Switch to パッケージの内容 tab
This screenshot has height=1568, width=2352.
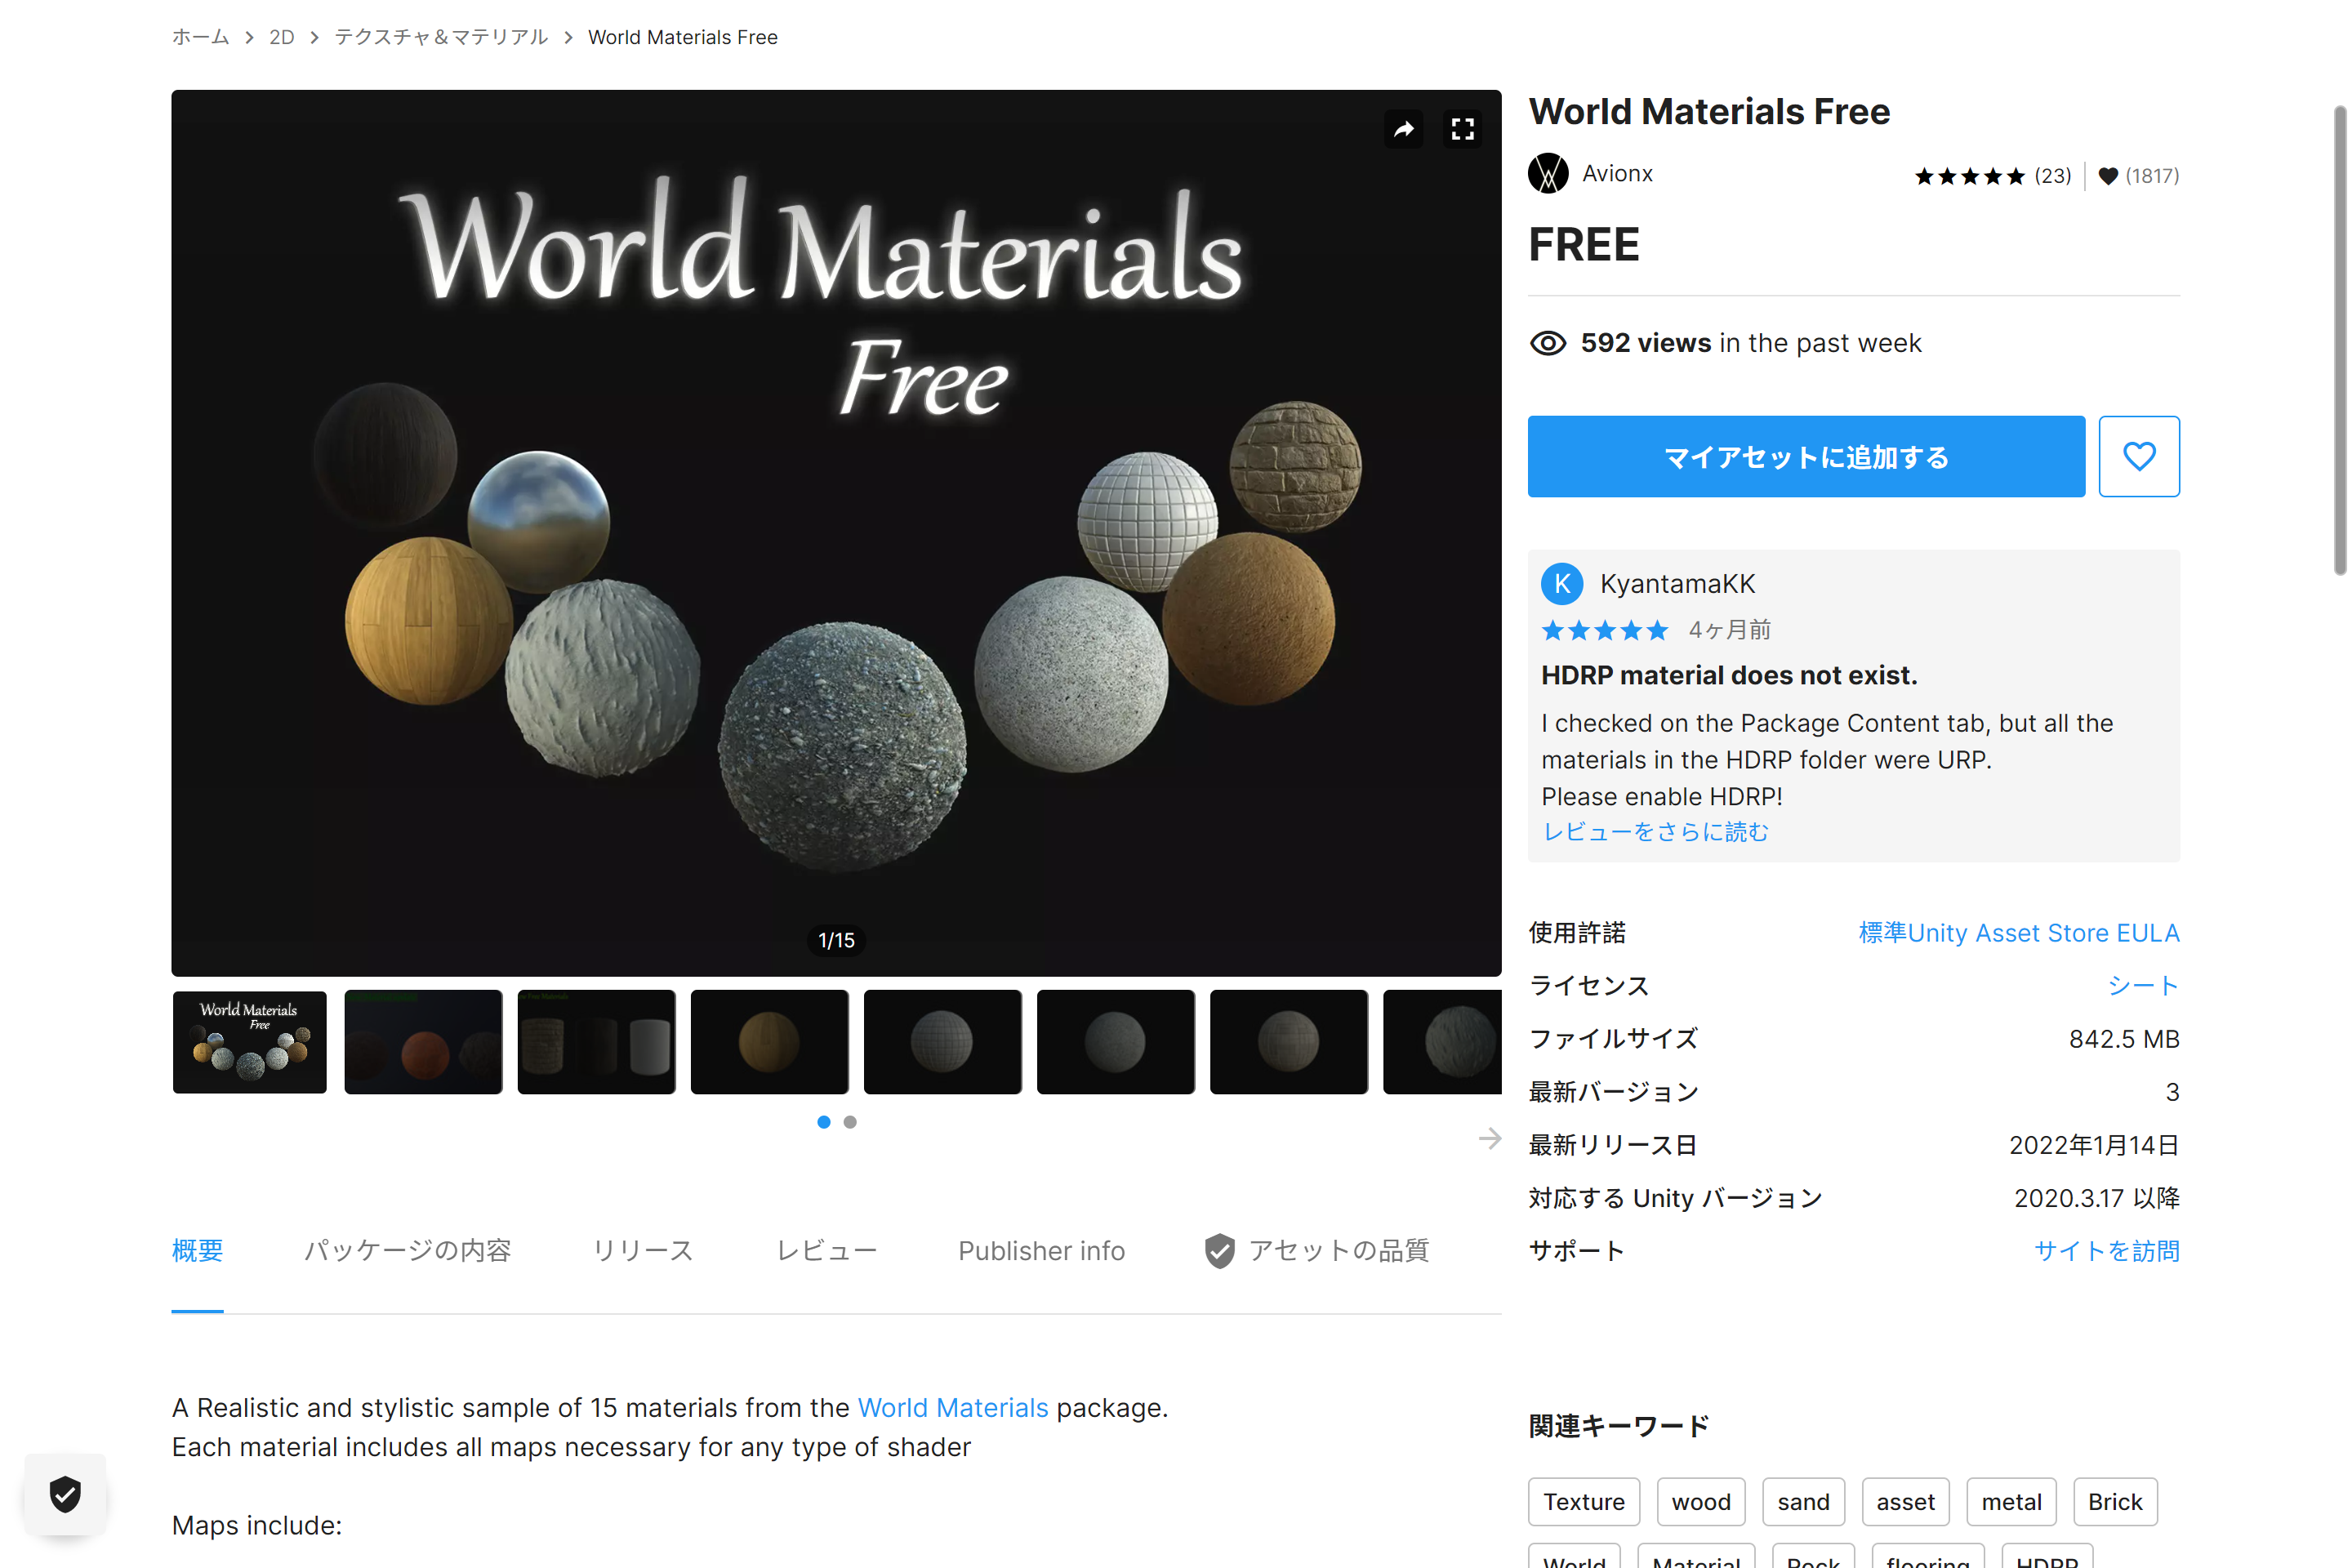click(409, 1252)
